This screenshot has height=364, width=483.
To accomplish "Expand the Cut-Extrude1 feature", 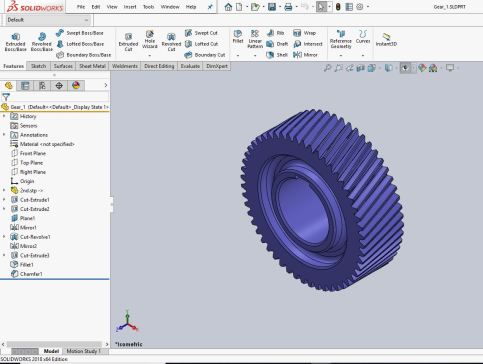I will point(4,200).
